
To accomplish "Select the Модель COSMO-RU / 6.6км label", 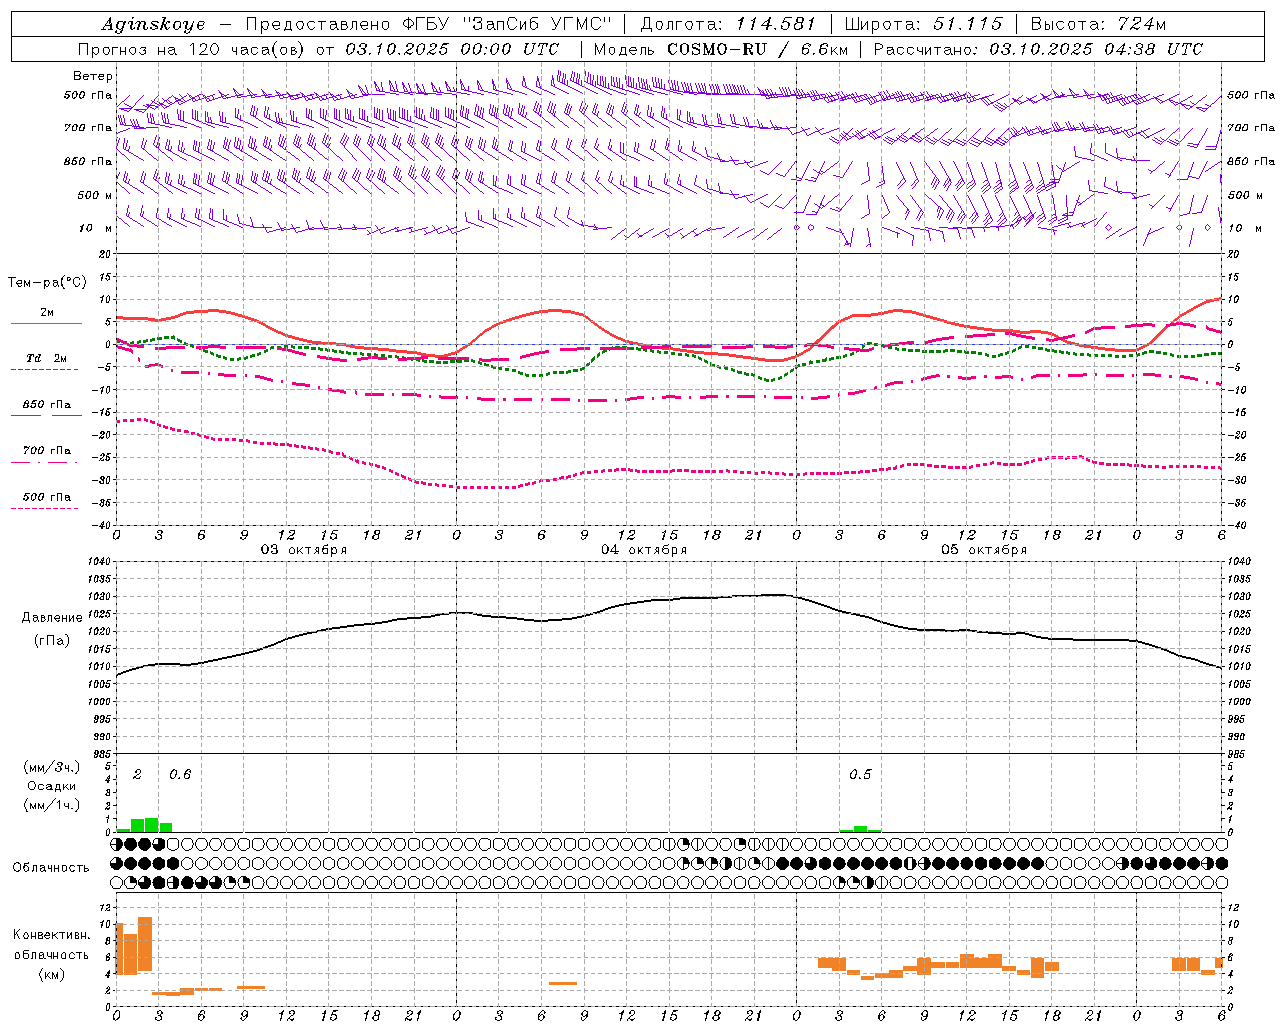I will pos(721,49).
